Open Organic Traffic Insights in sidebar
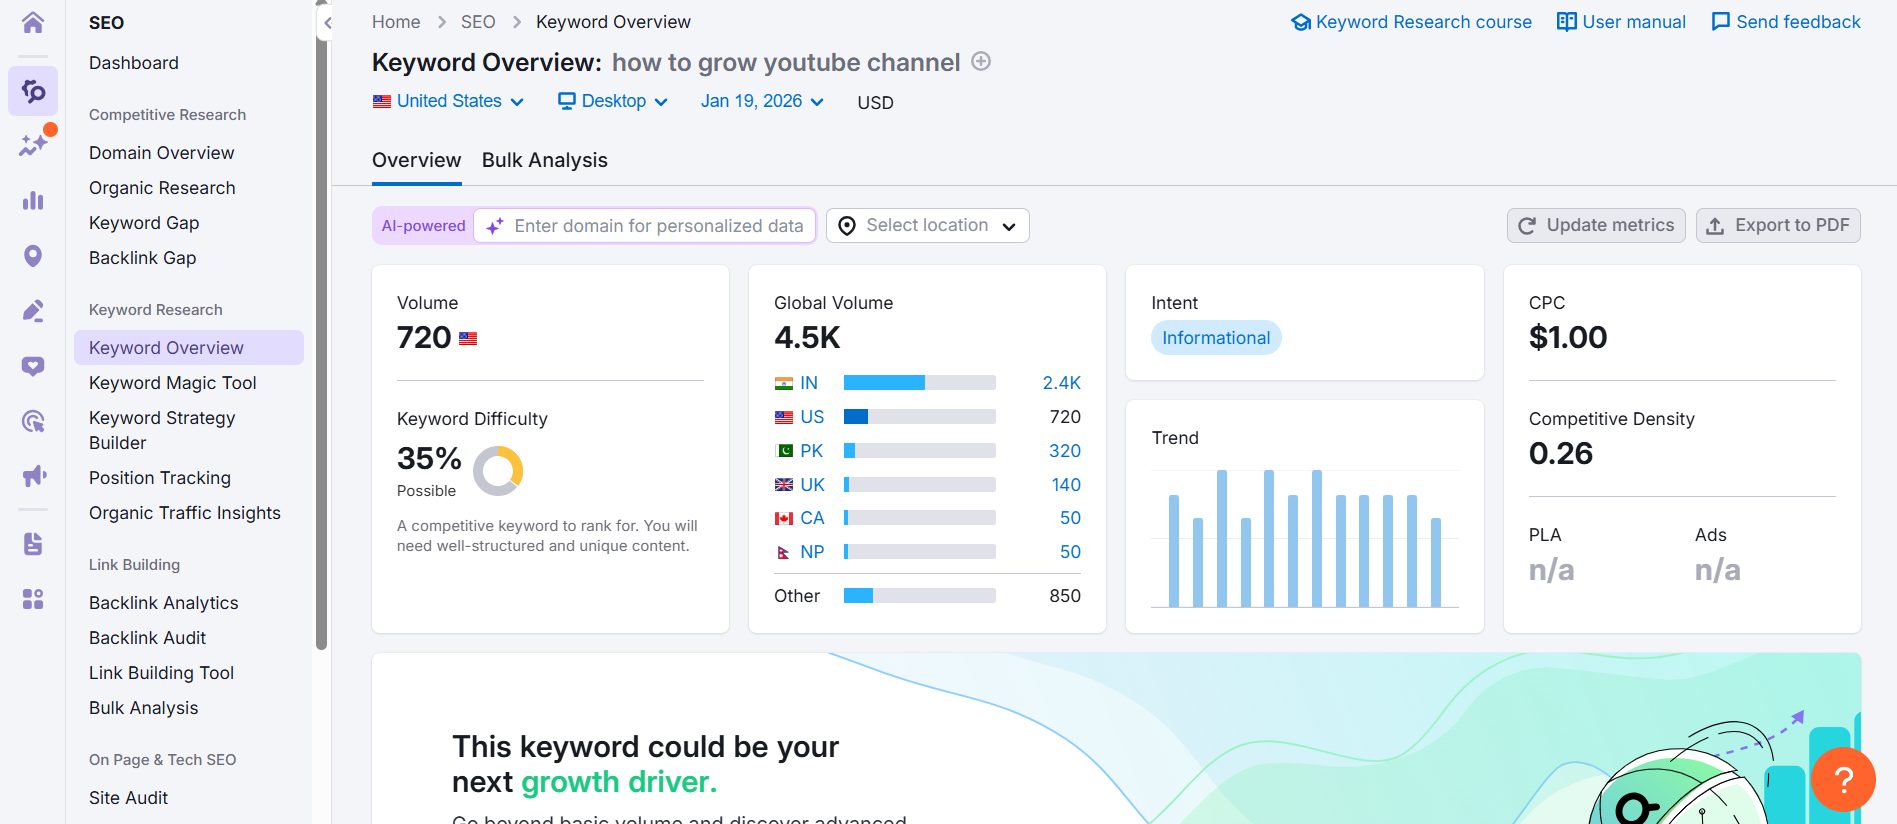 (185, 513)
